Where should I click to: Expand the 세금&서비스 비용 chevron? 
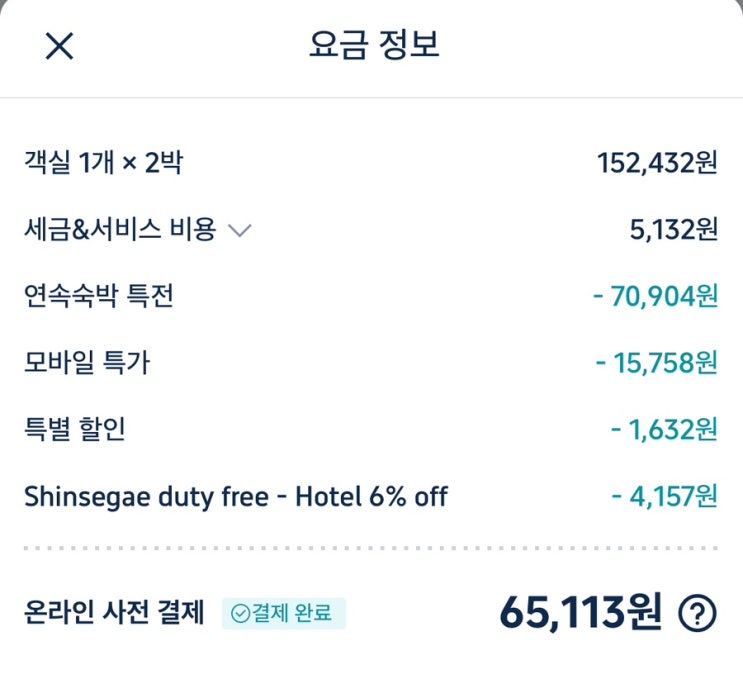click(x=239, y=231)
